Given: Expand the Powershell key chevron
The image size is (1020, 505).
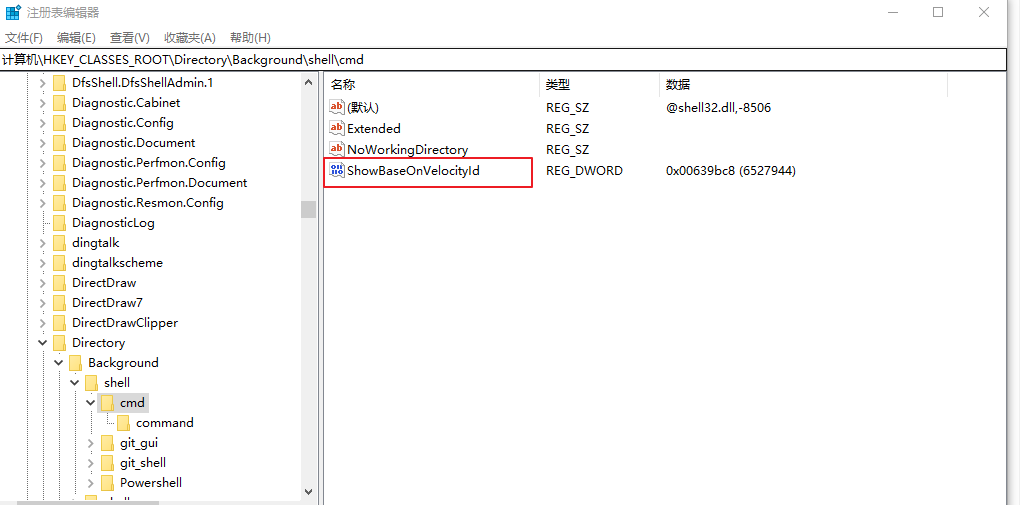Looking at the screenshot, I should (91, 483).
